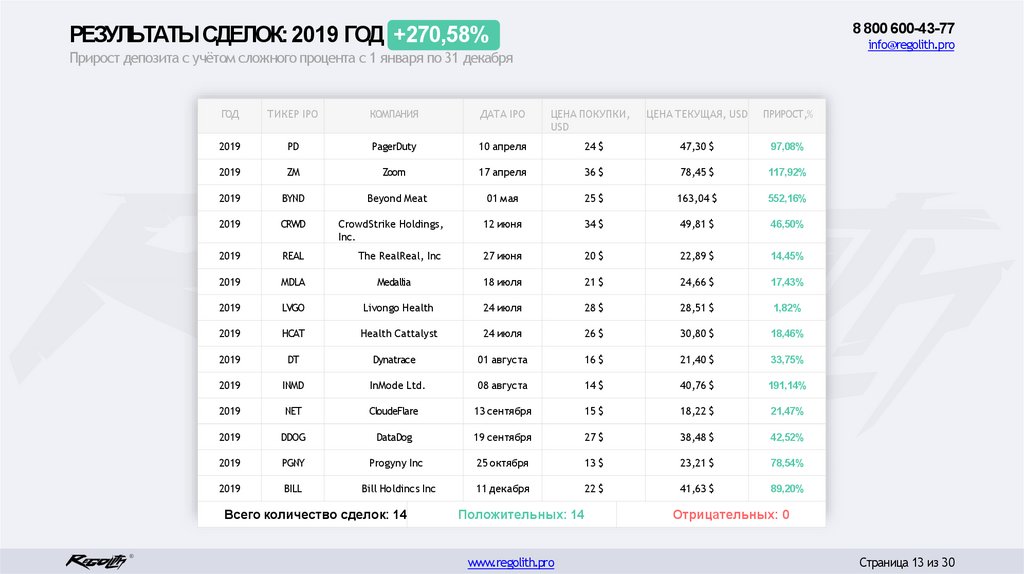
Task: Select the КОМПАНИЯ column header
Action: point(393,114)
